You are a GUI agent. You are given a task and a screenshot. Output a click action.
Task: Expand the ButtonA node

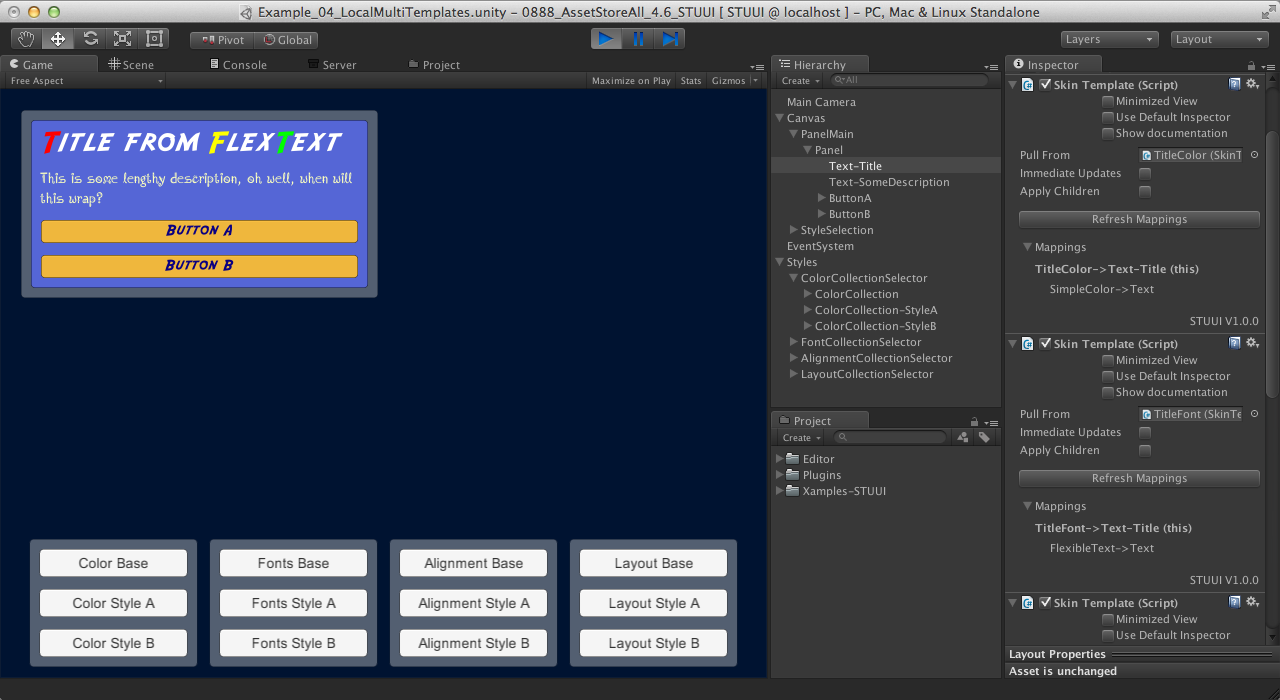pos(822,198)
